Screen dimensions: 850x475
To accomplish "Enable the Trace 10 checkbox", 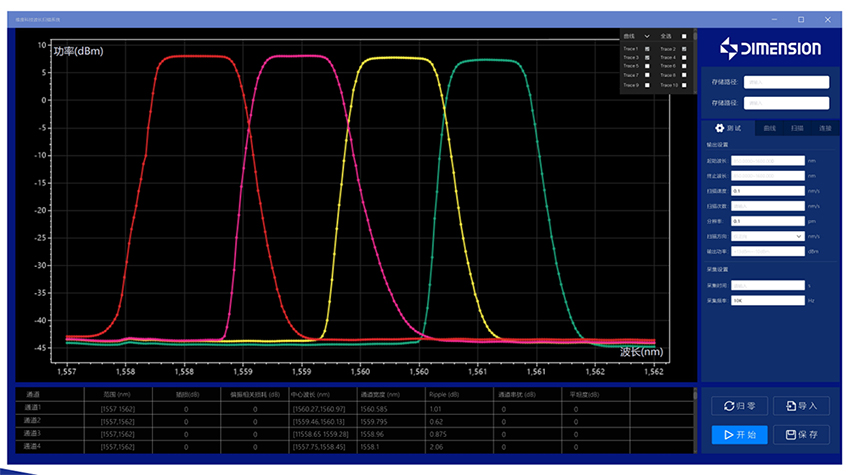I will coord(684,85).
